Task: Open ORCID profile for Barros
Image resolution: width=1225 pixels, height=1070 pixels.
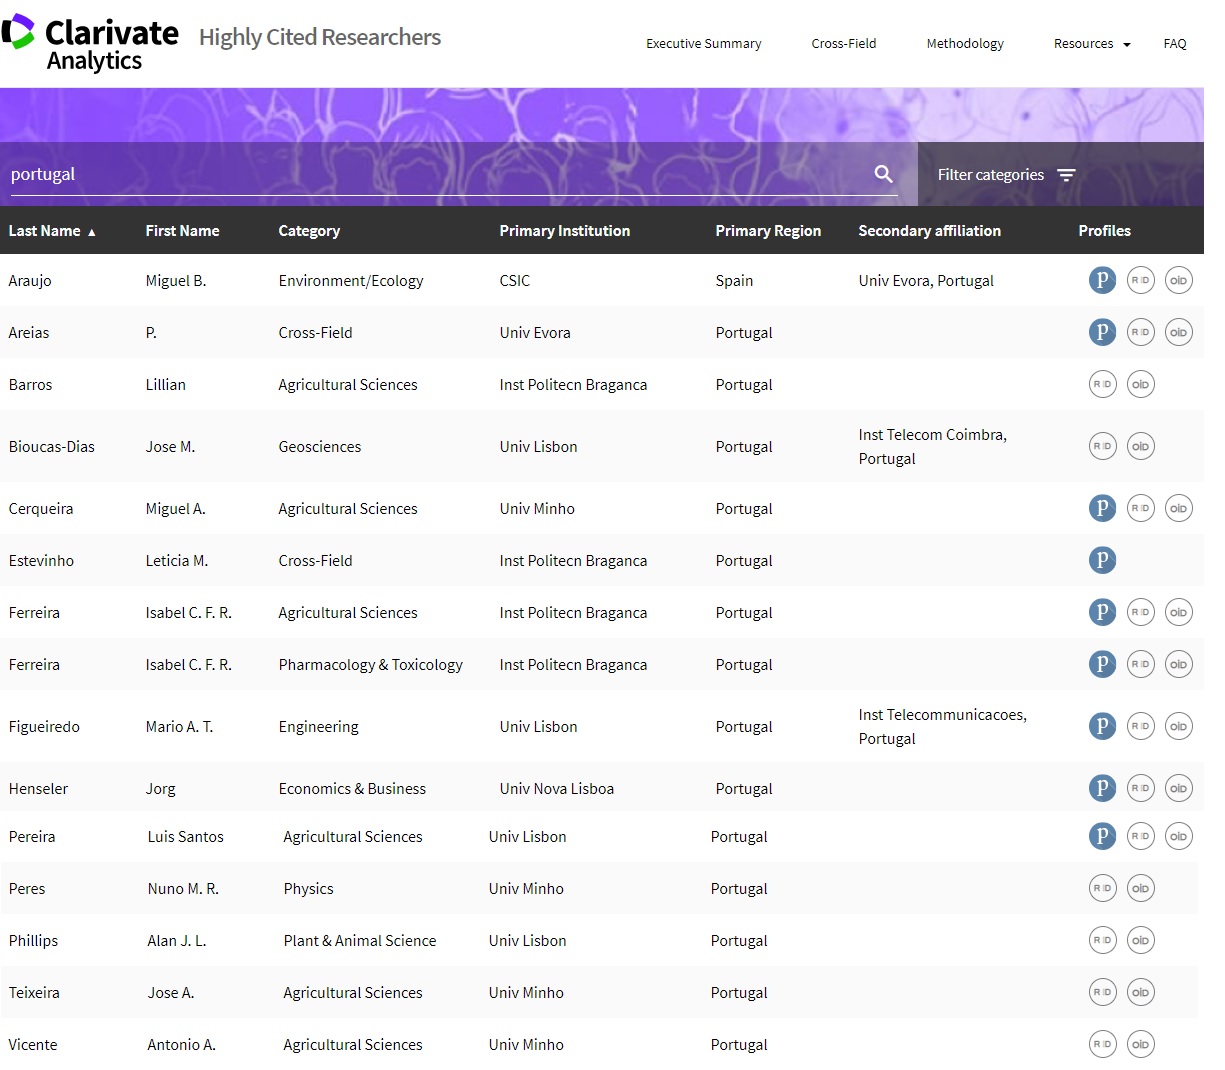Action: click(x=1140, y=384)
